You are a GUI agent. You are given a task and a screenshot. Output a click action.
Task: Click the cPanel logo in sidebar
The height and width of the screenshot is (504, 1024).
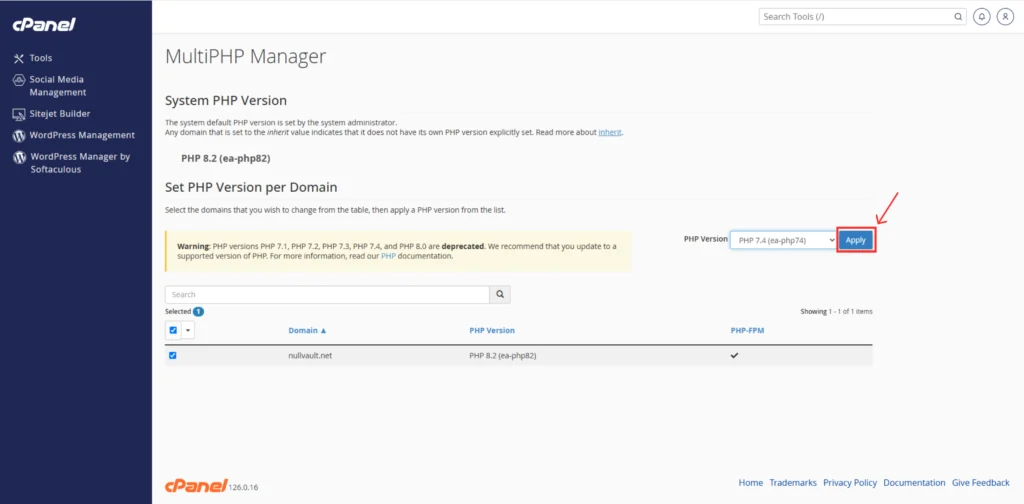(x=44, y=25)
